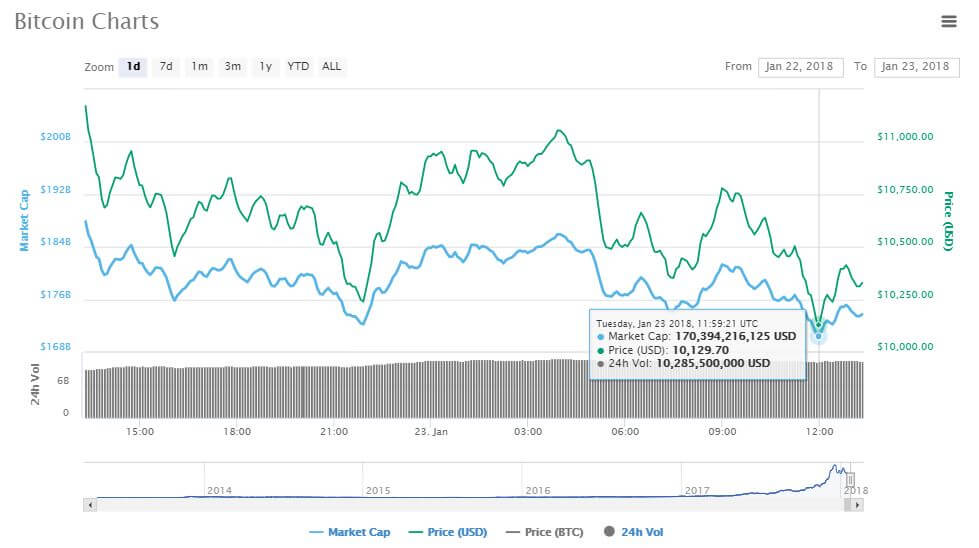Screen dimensions: 979x548
Task: Open the chart hamburger menu
Action: point(948,22)
